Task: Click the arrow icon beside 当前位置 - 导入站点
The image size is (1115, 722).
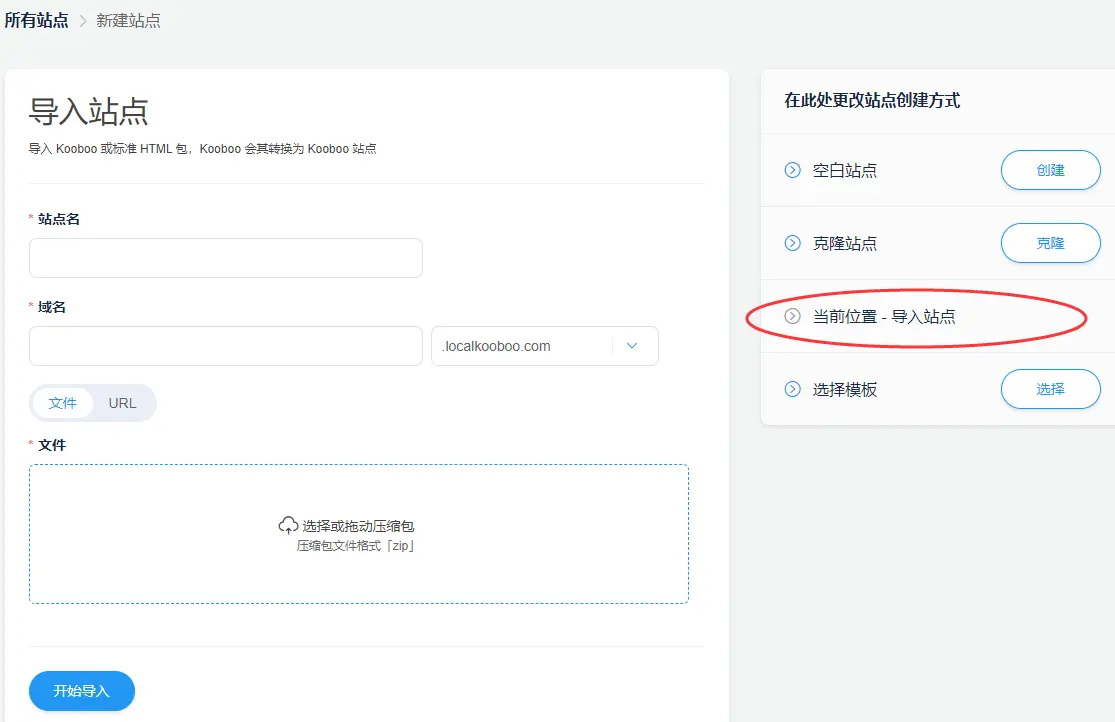Action: tap(792, 316)
